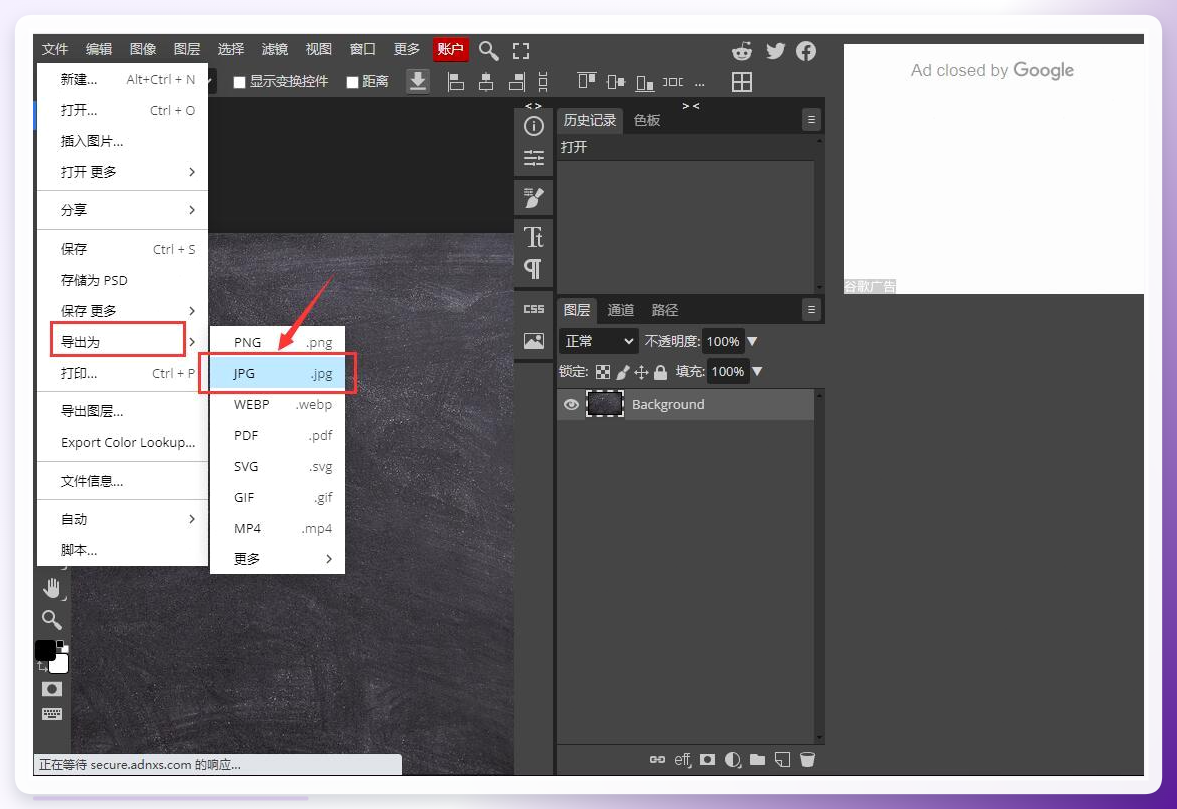Expand the 不透明度 opacity arrow
The width and height of the screenshot is (1177, 809).
click(x=752, y=341)
